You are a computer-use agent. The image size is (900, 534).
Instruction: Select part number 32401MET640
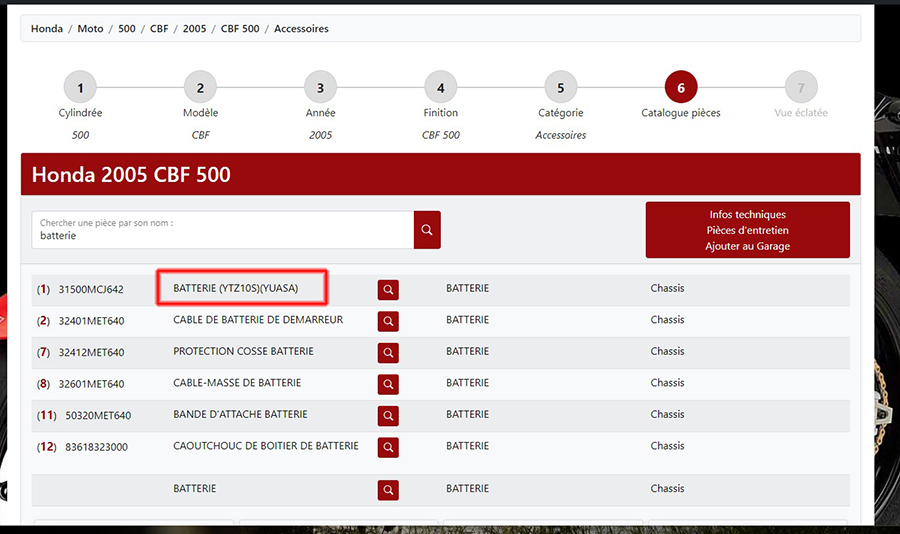point(91,321)
